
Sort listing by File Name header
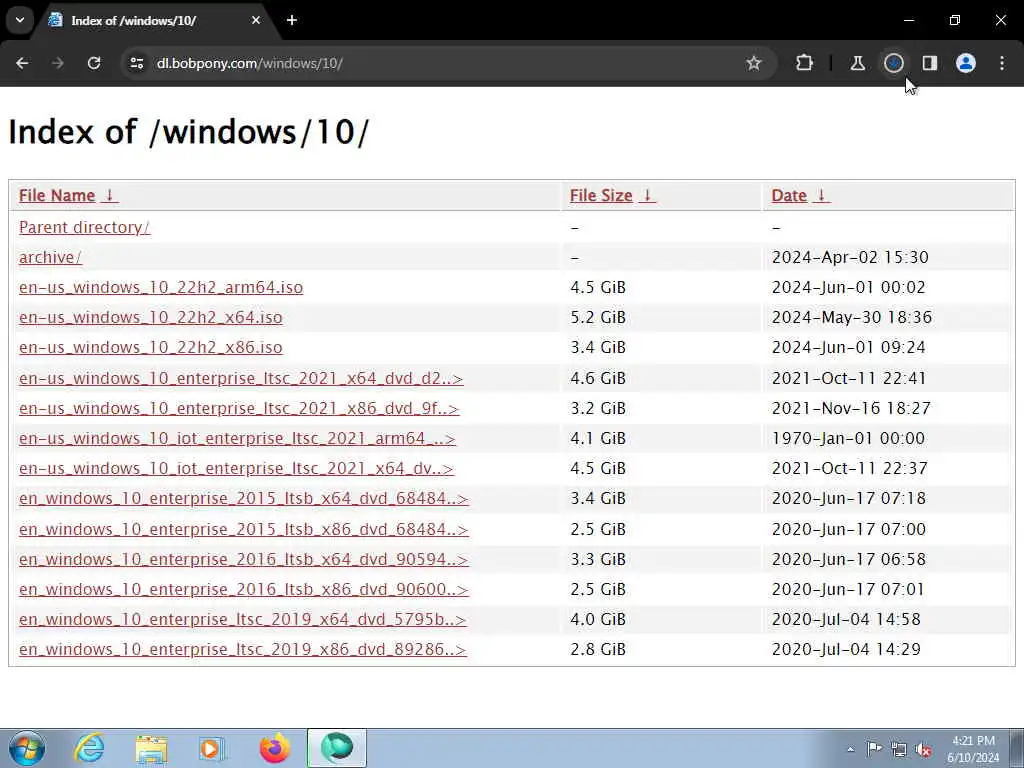(x=68, y=195)
